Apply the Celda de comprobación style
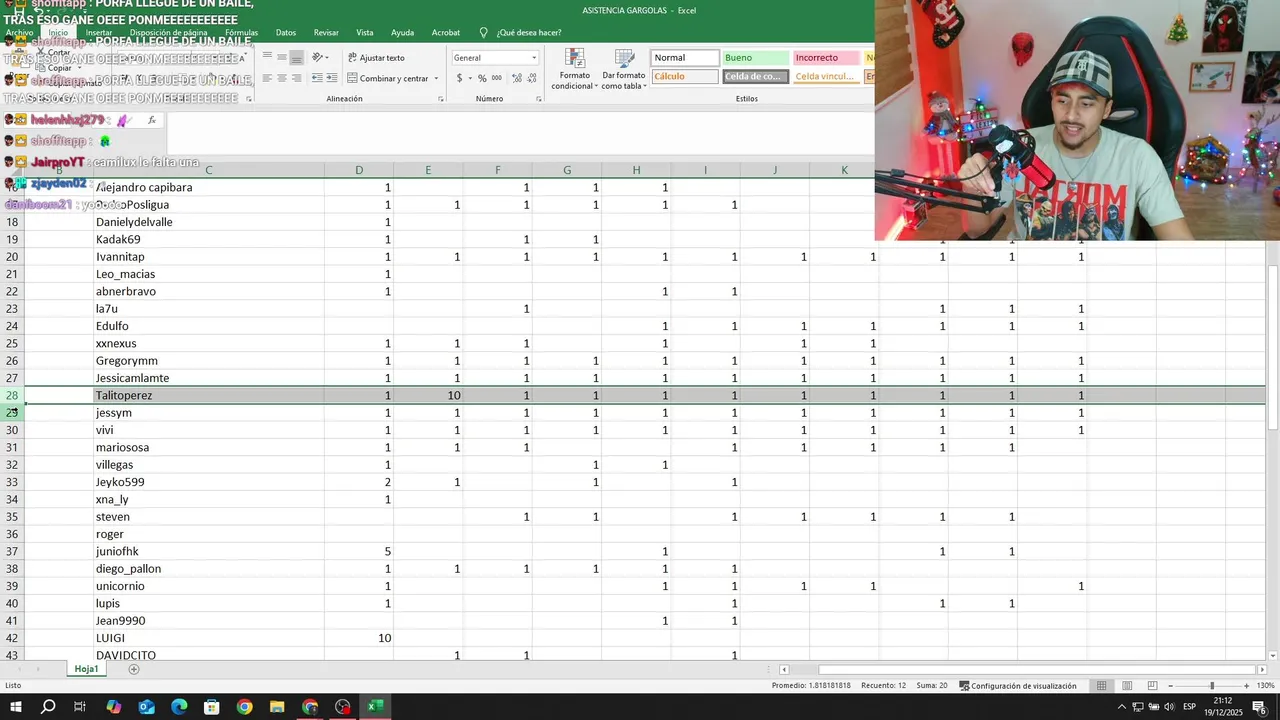Image resolution: width=1280 pixels, height=720 pixels. click(x=755, y=76)
